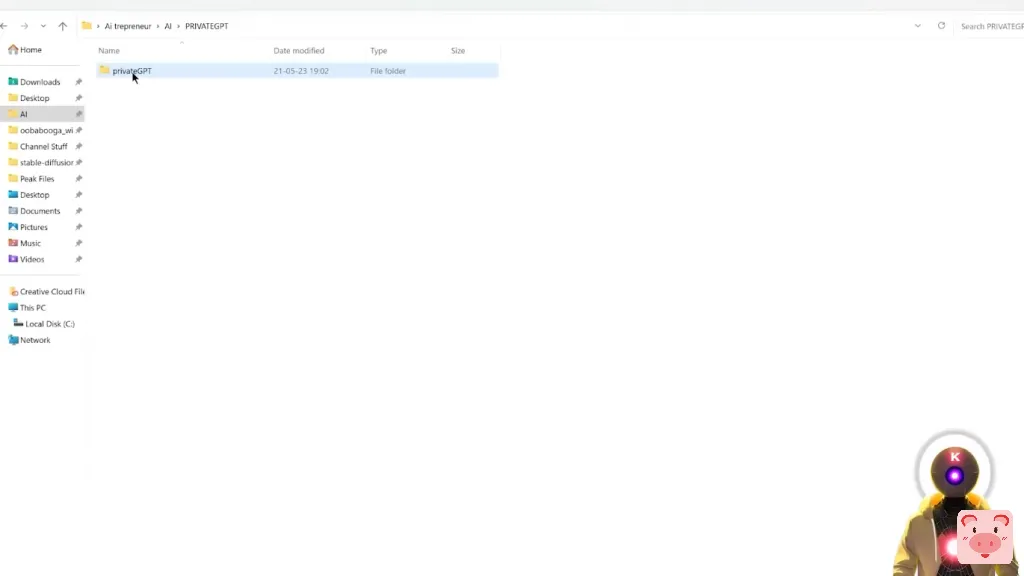Sort by the Type column header

pos(379,50)
